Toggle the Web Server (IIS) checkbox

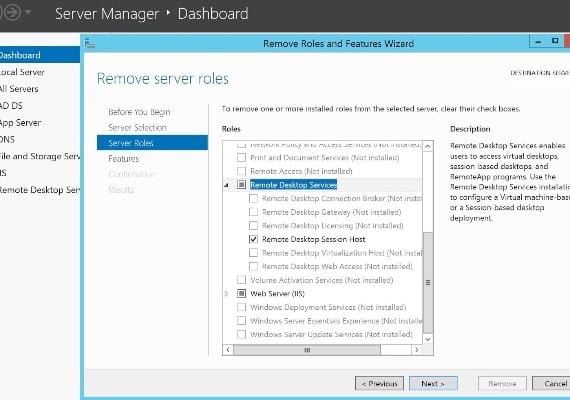point(241,293)
